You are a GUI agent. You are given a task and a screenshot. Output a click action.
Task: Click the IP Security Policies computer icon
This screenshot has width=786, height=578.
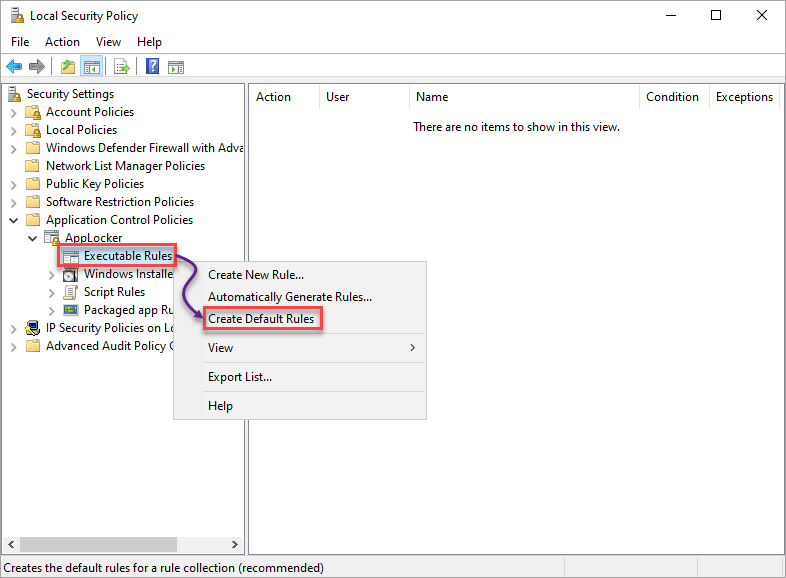point(33,328)
